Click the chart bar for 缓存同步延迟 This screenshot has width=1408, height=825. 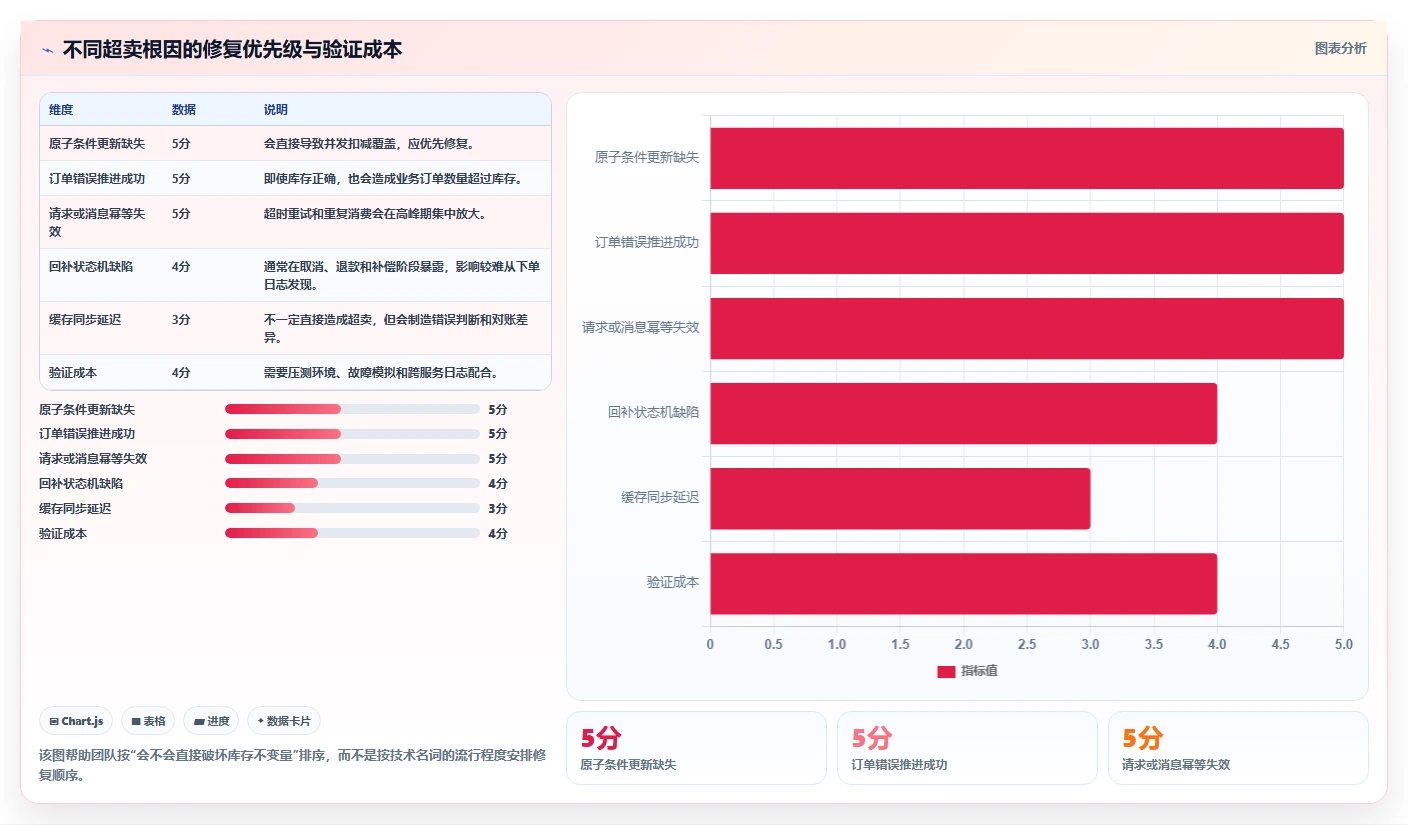point(900,498)
